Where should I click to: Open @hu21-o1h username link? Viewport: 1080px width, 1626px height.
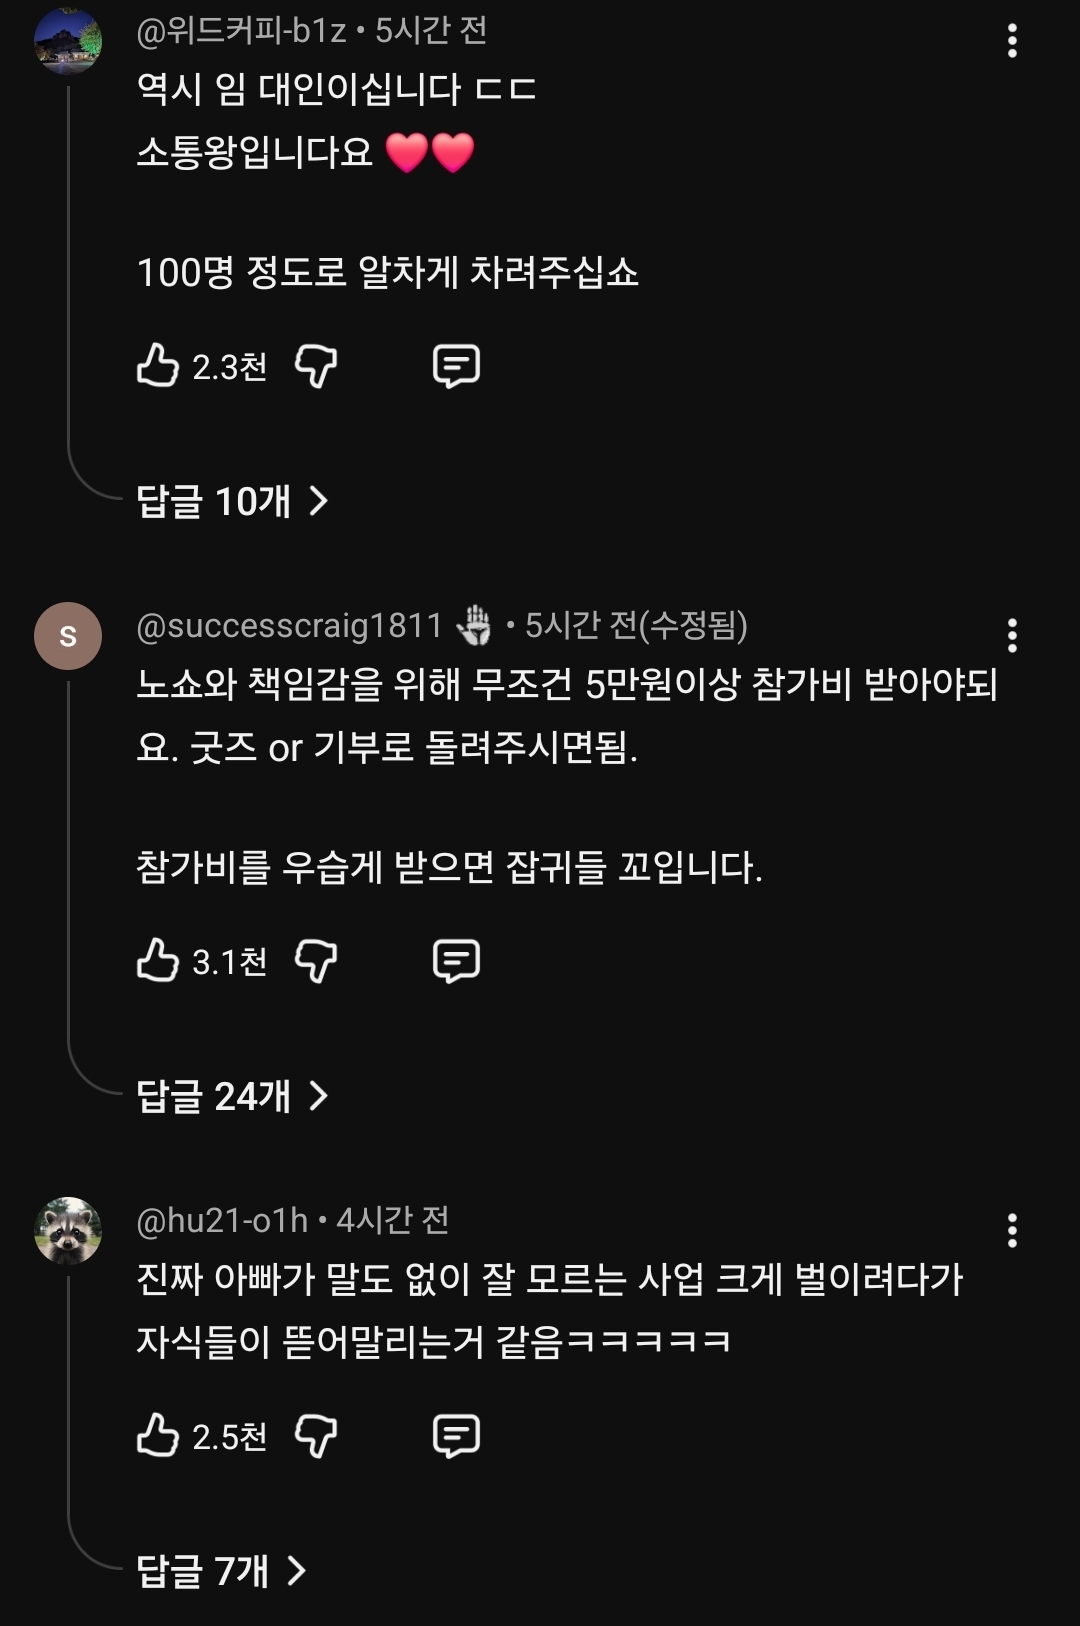point(222,1221)
